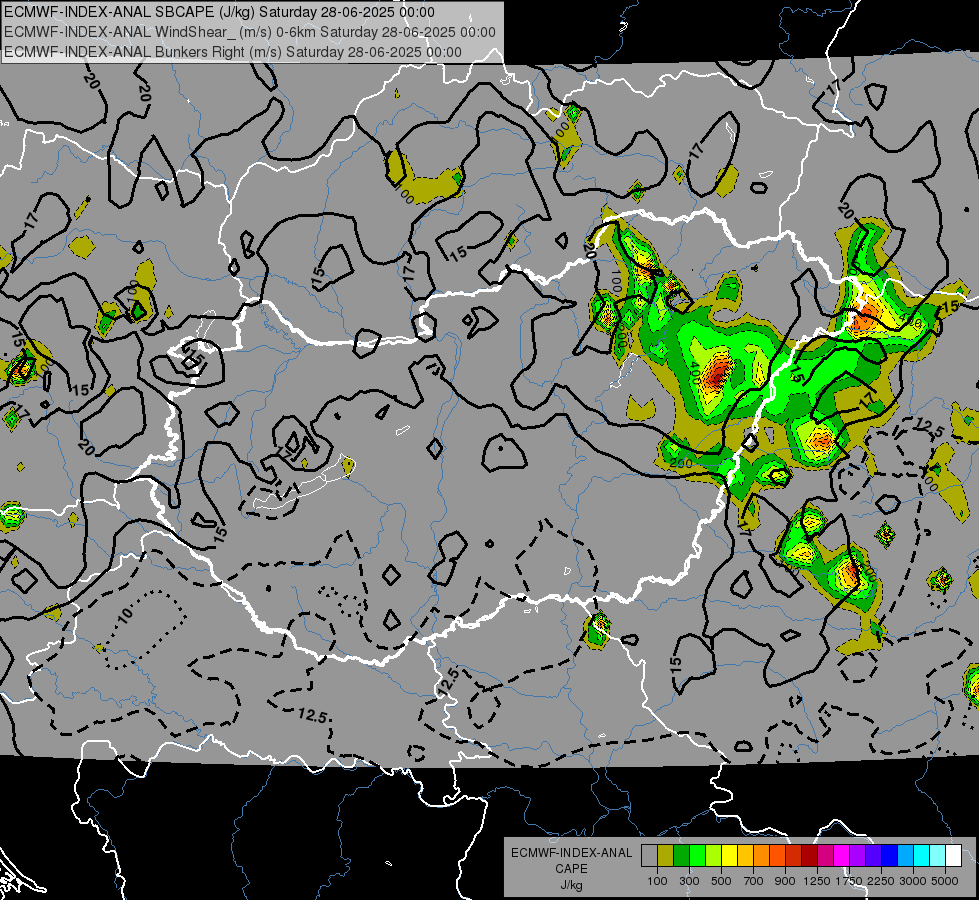Click the "2250" value under the legend
This screenshot has height=900, width=979.
(881, 881)
